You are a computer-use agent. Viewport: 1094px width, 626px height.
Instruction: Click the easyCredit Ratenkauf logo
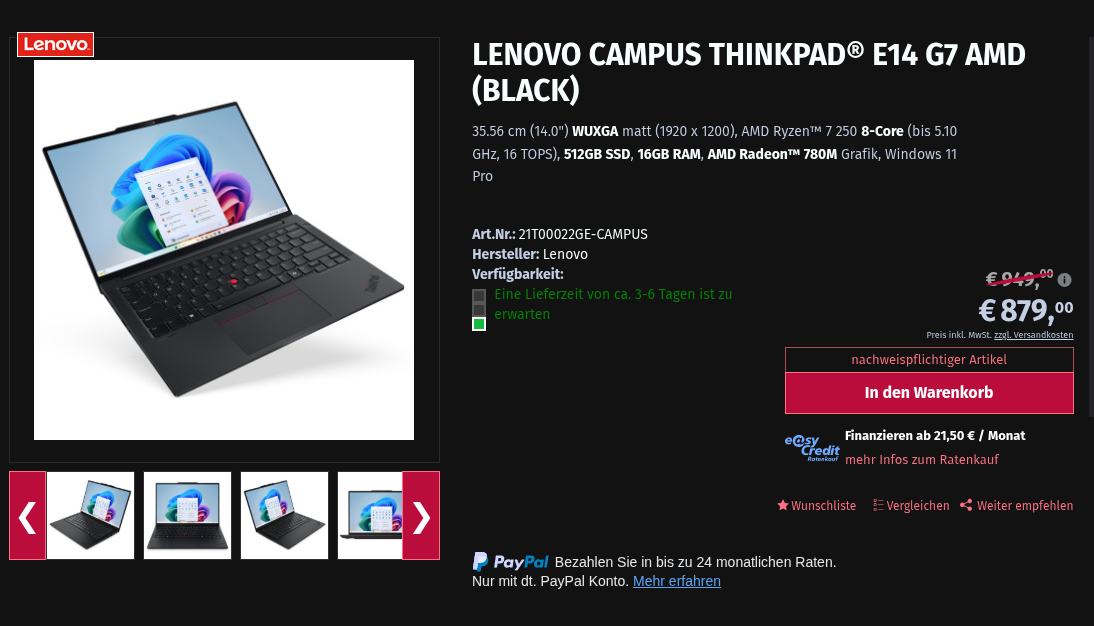[x=811, y=448]
